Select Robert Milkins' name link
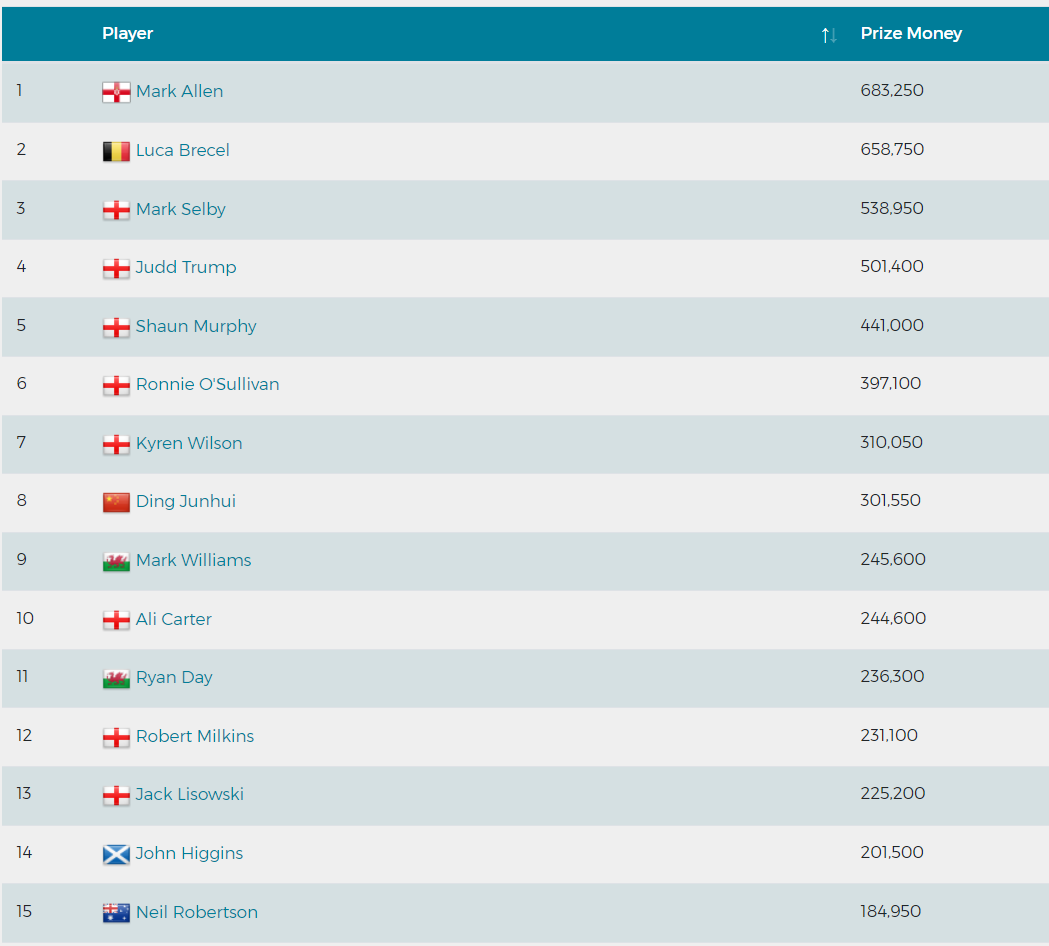The image size is (1049, 946). click(x=195, y=736)
